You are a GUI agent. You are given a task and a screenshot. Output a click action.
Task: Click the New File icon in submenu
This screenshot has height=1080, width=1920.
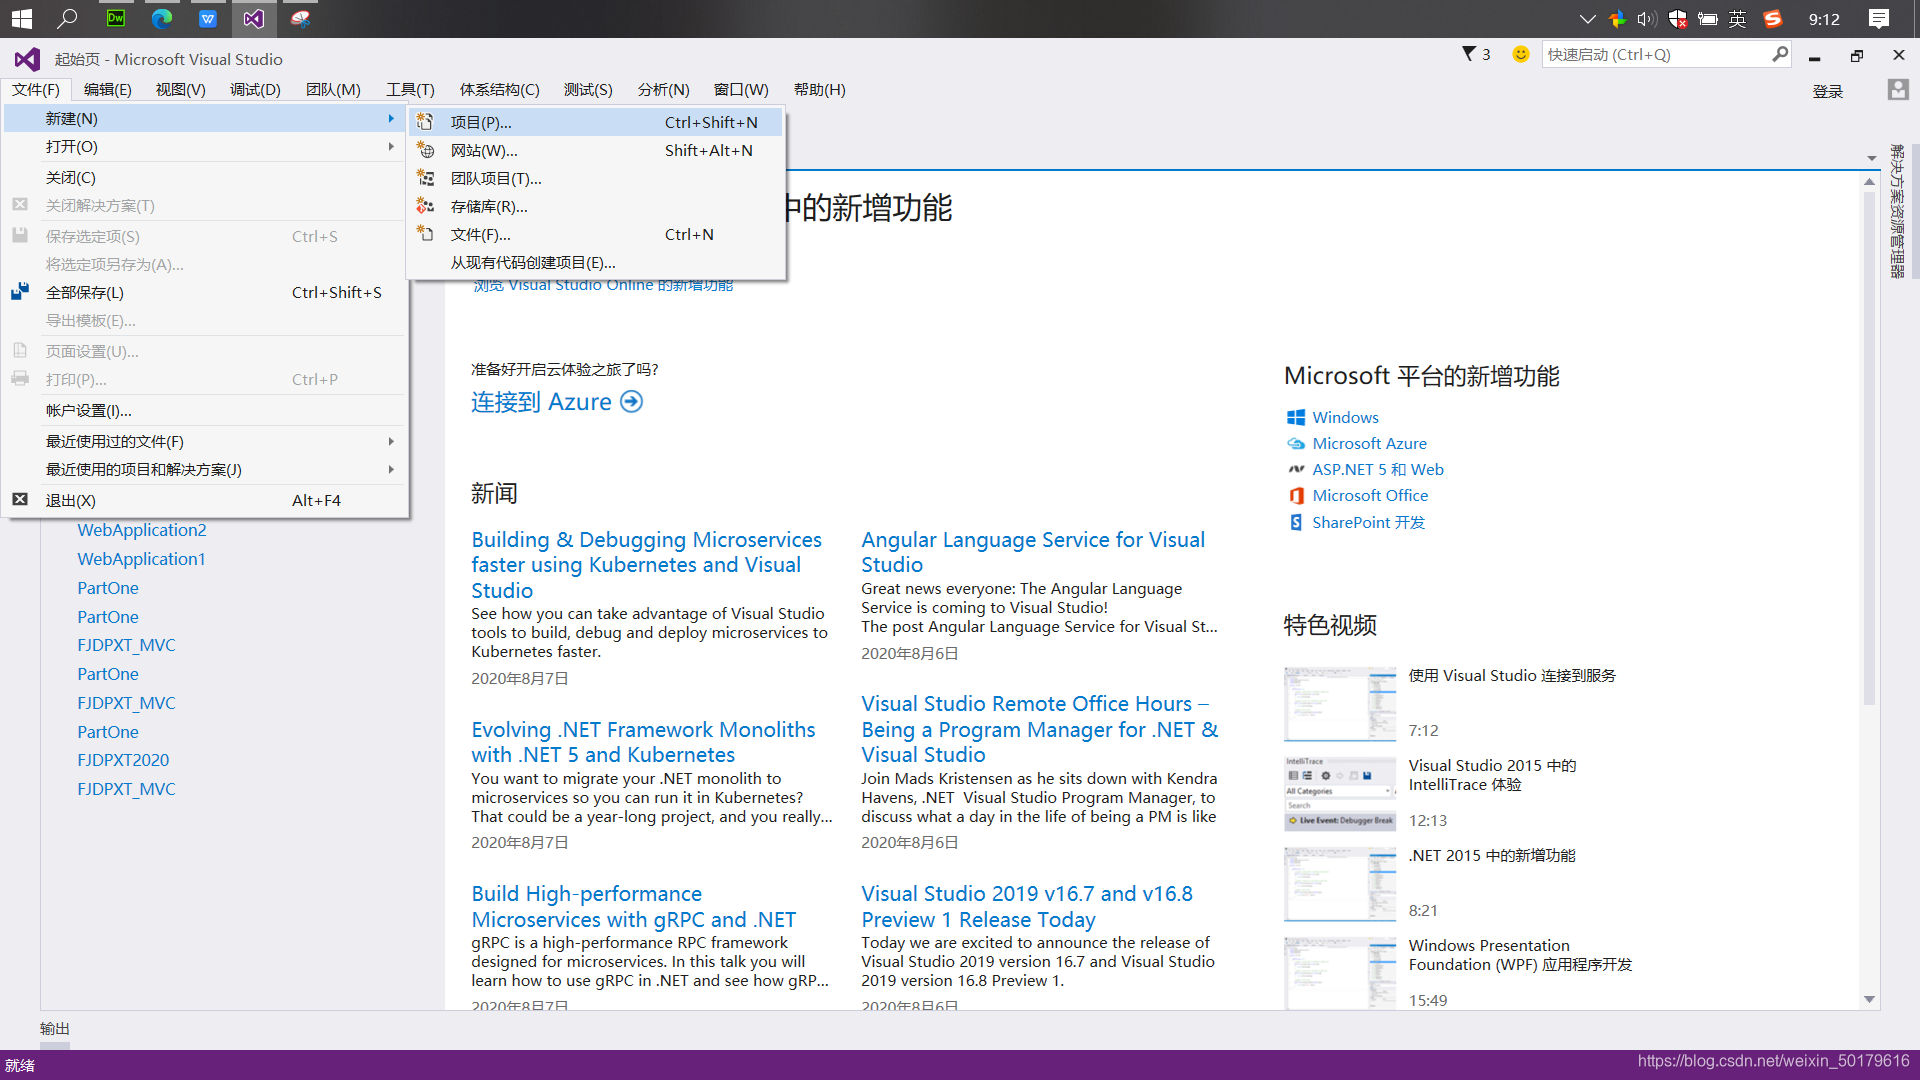[x=425, y=234]
